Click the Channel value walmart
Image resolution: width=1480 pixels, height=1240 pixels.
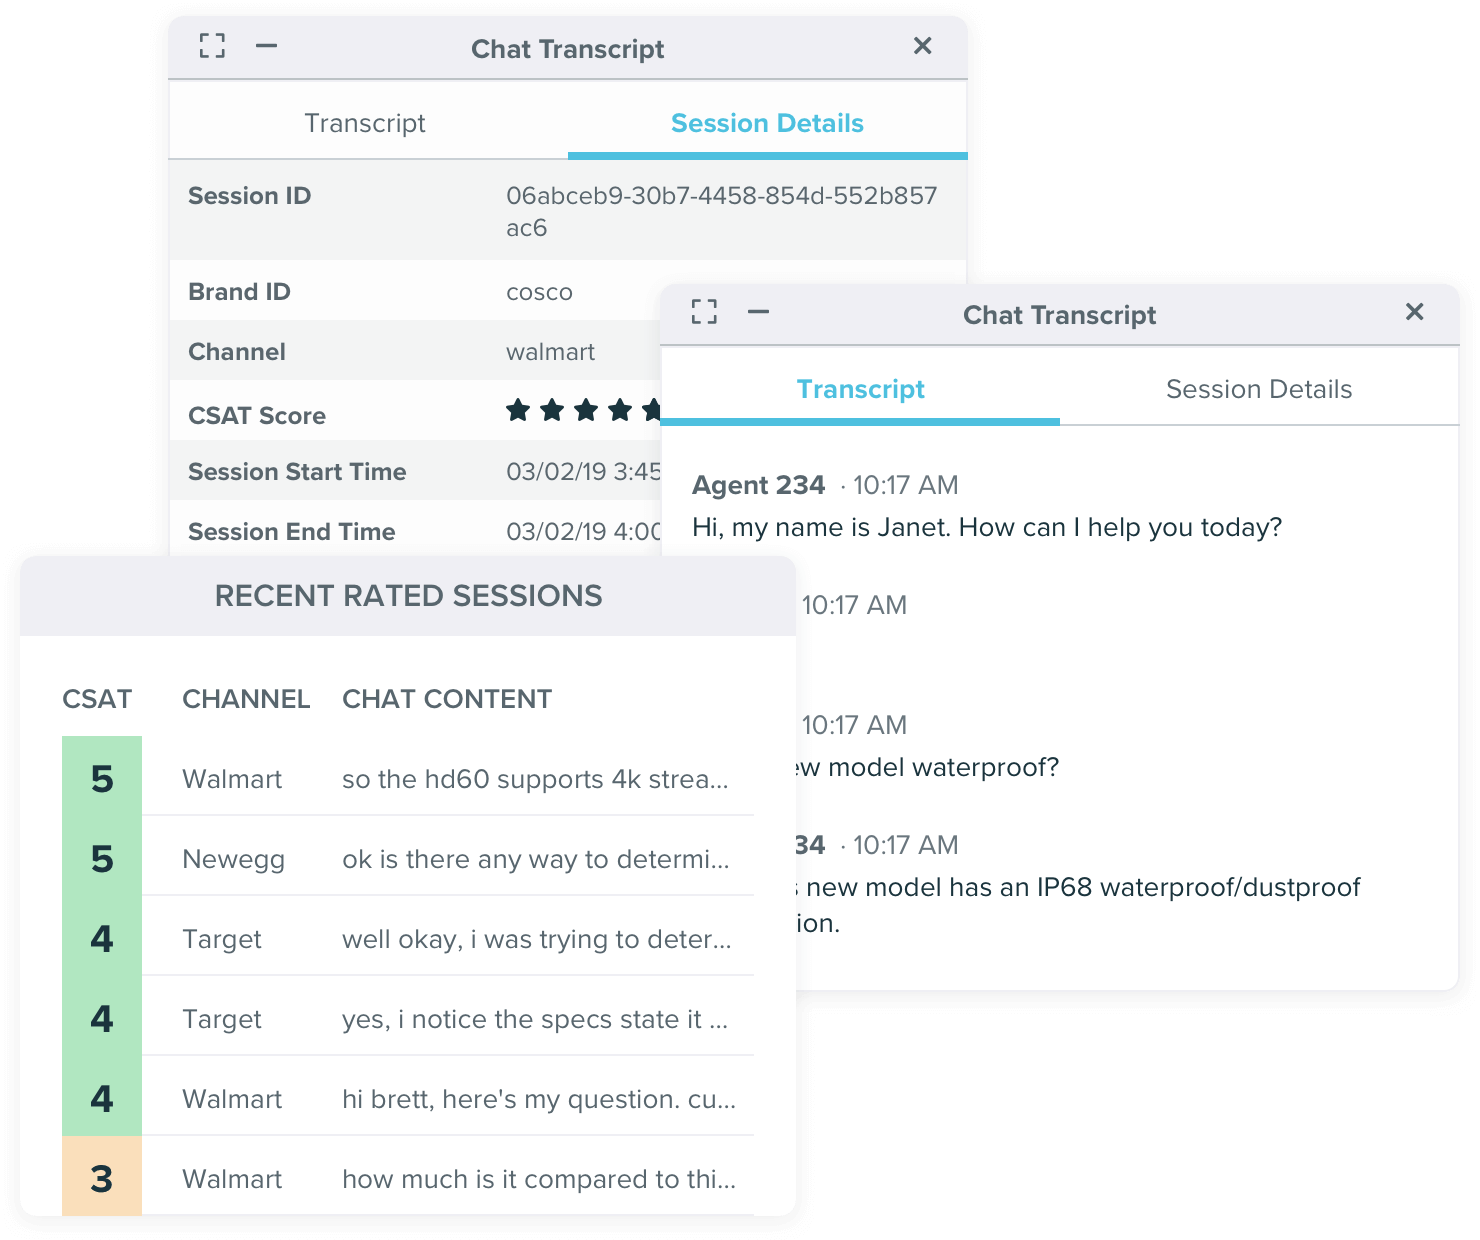(550, 352)
